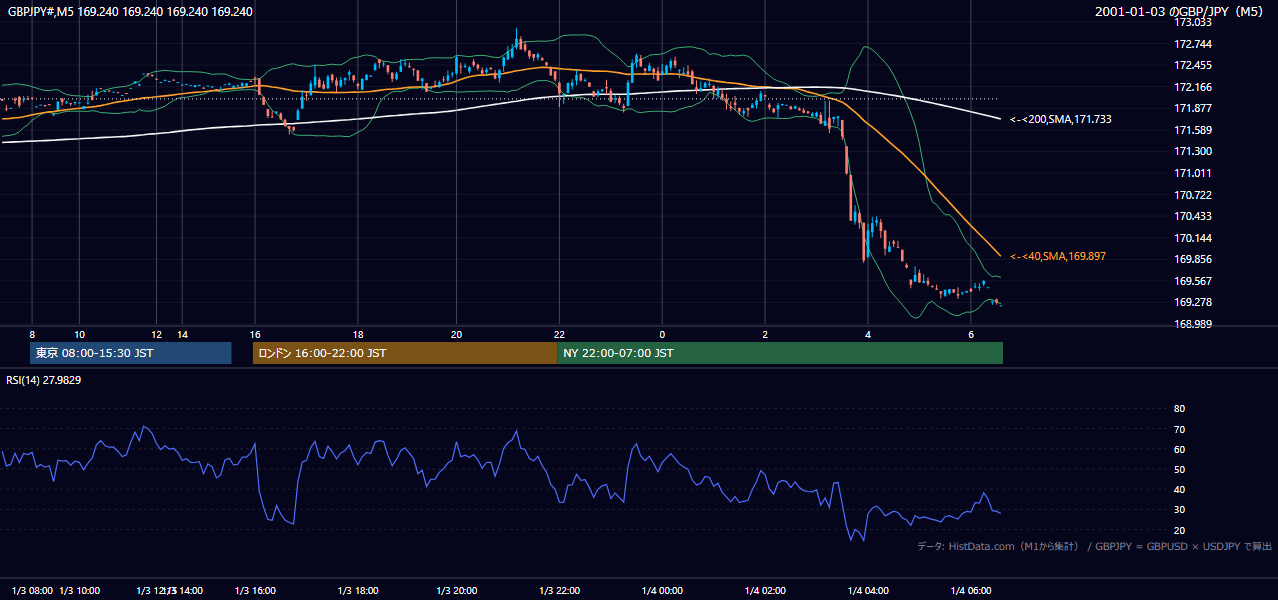Screen dimensions: 1278x600
Task: Click the ロンドン 16:00-22:00 JST session bar
Action: (x=404, y=353)
